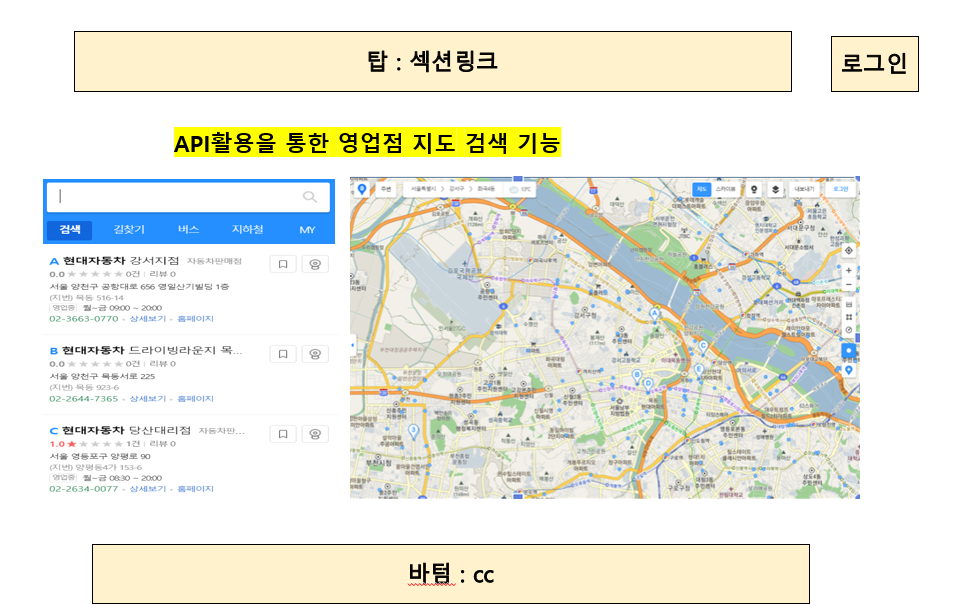Click the 바텀 : cc footer box
This screenshot has width=976, height=605.
(x=451, y=574)
